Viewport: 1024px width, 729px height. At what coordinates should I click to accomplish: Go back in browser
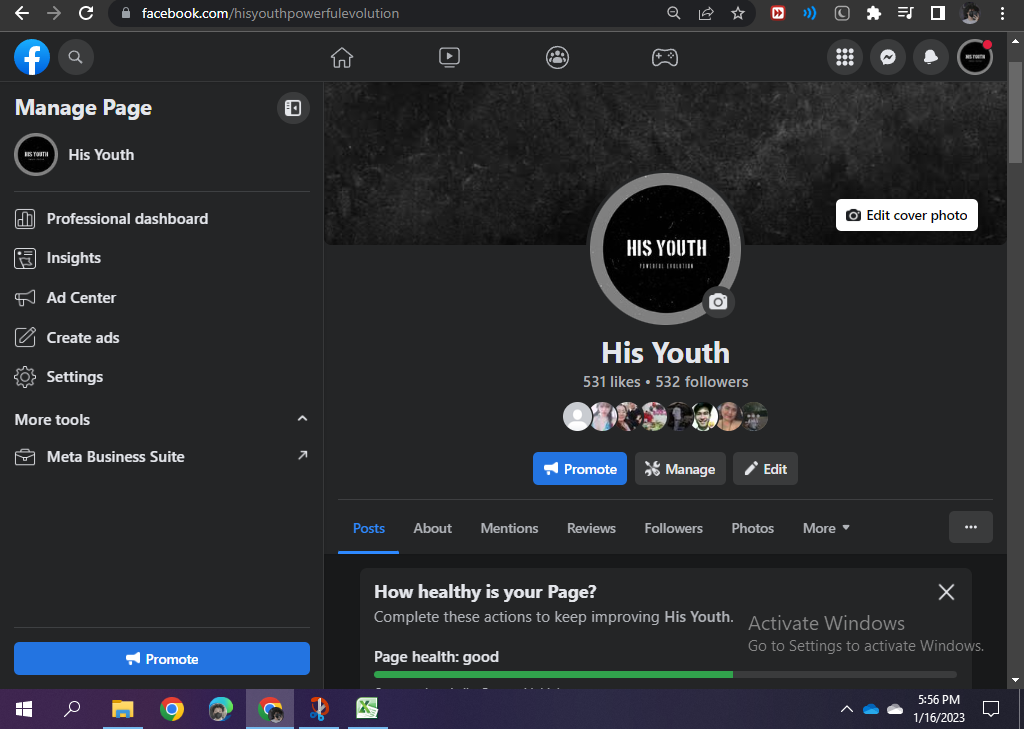coord(22,13)
